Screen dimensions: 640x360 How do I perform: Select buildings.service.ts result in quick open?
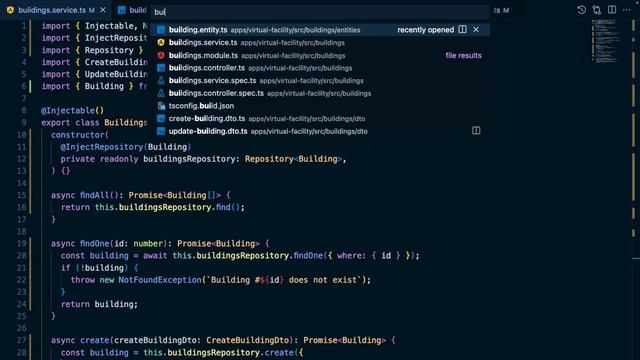coord(320,42)
